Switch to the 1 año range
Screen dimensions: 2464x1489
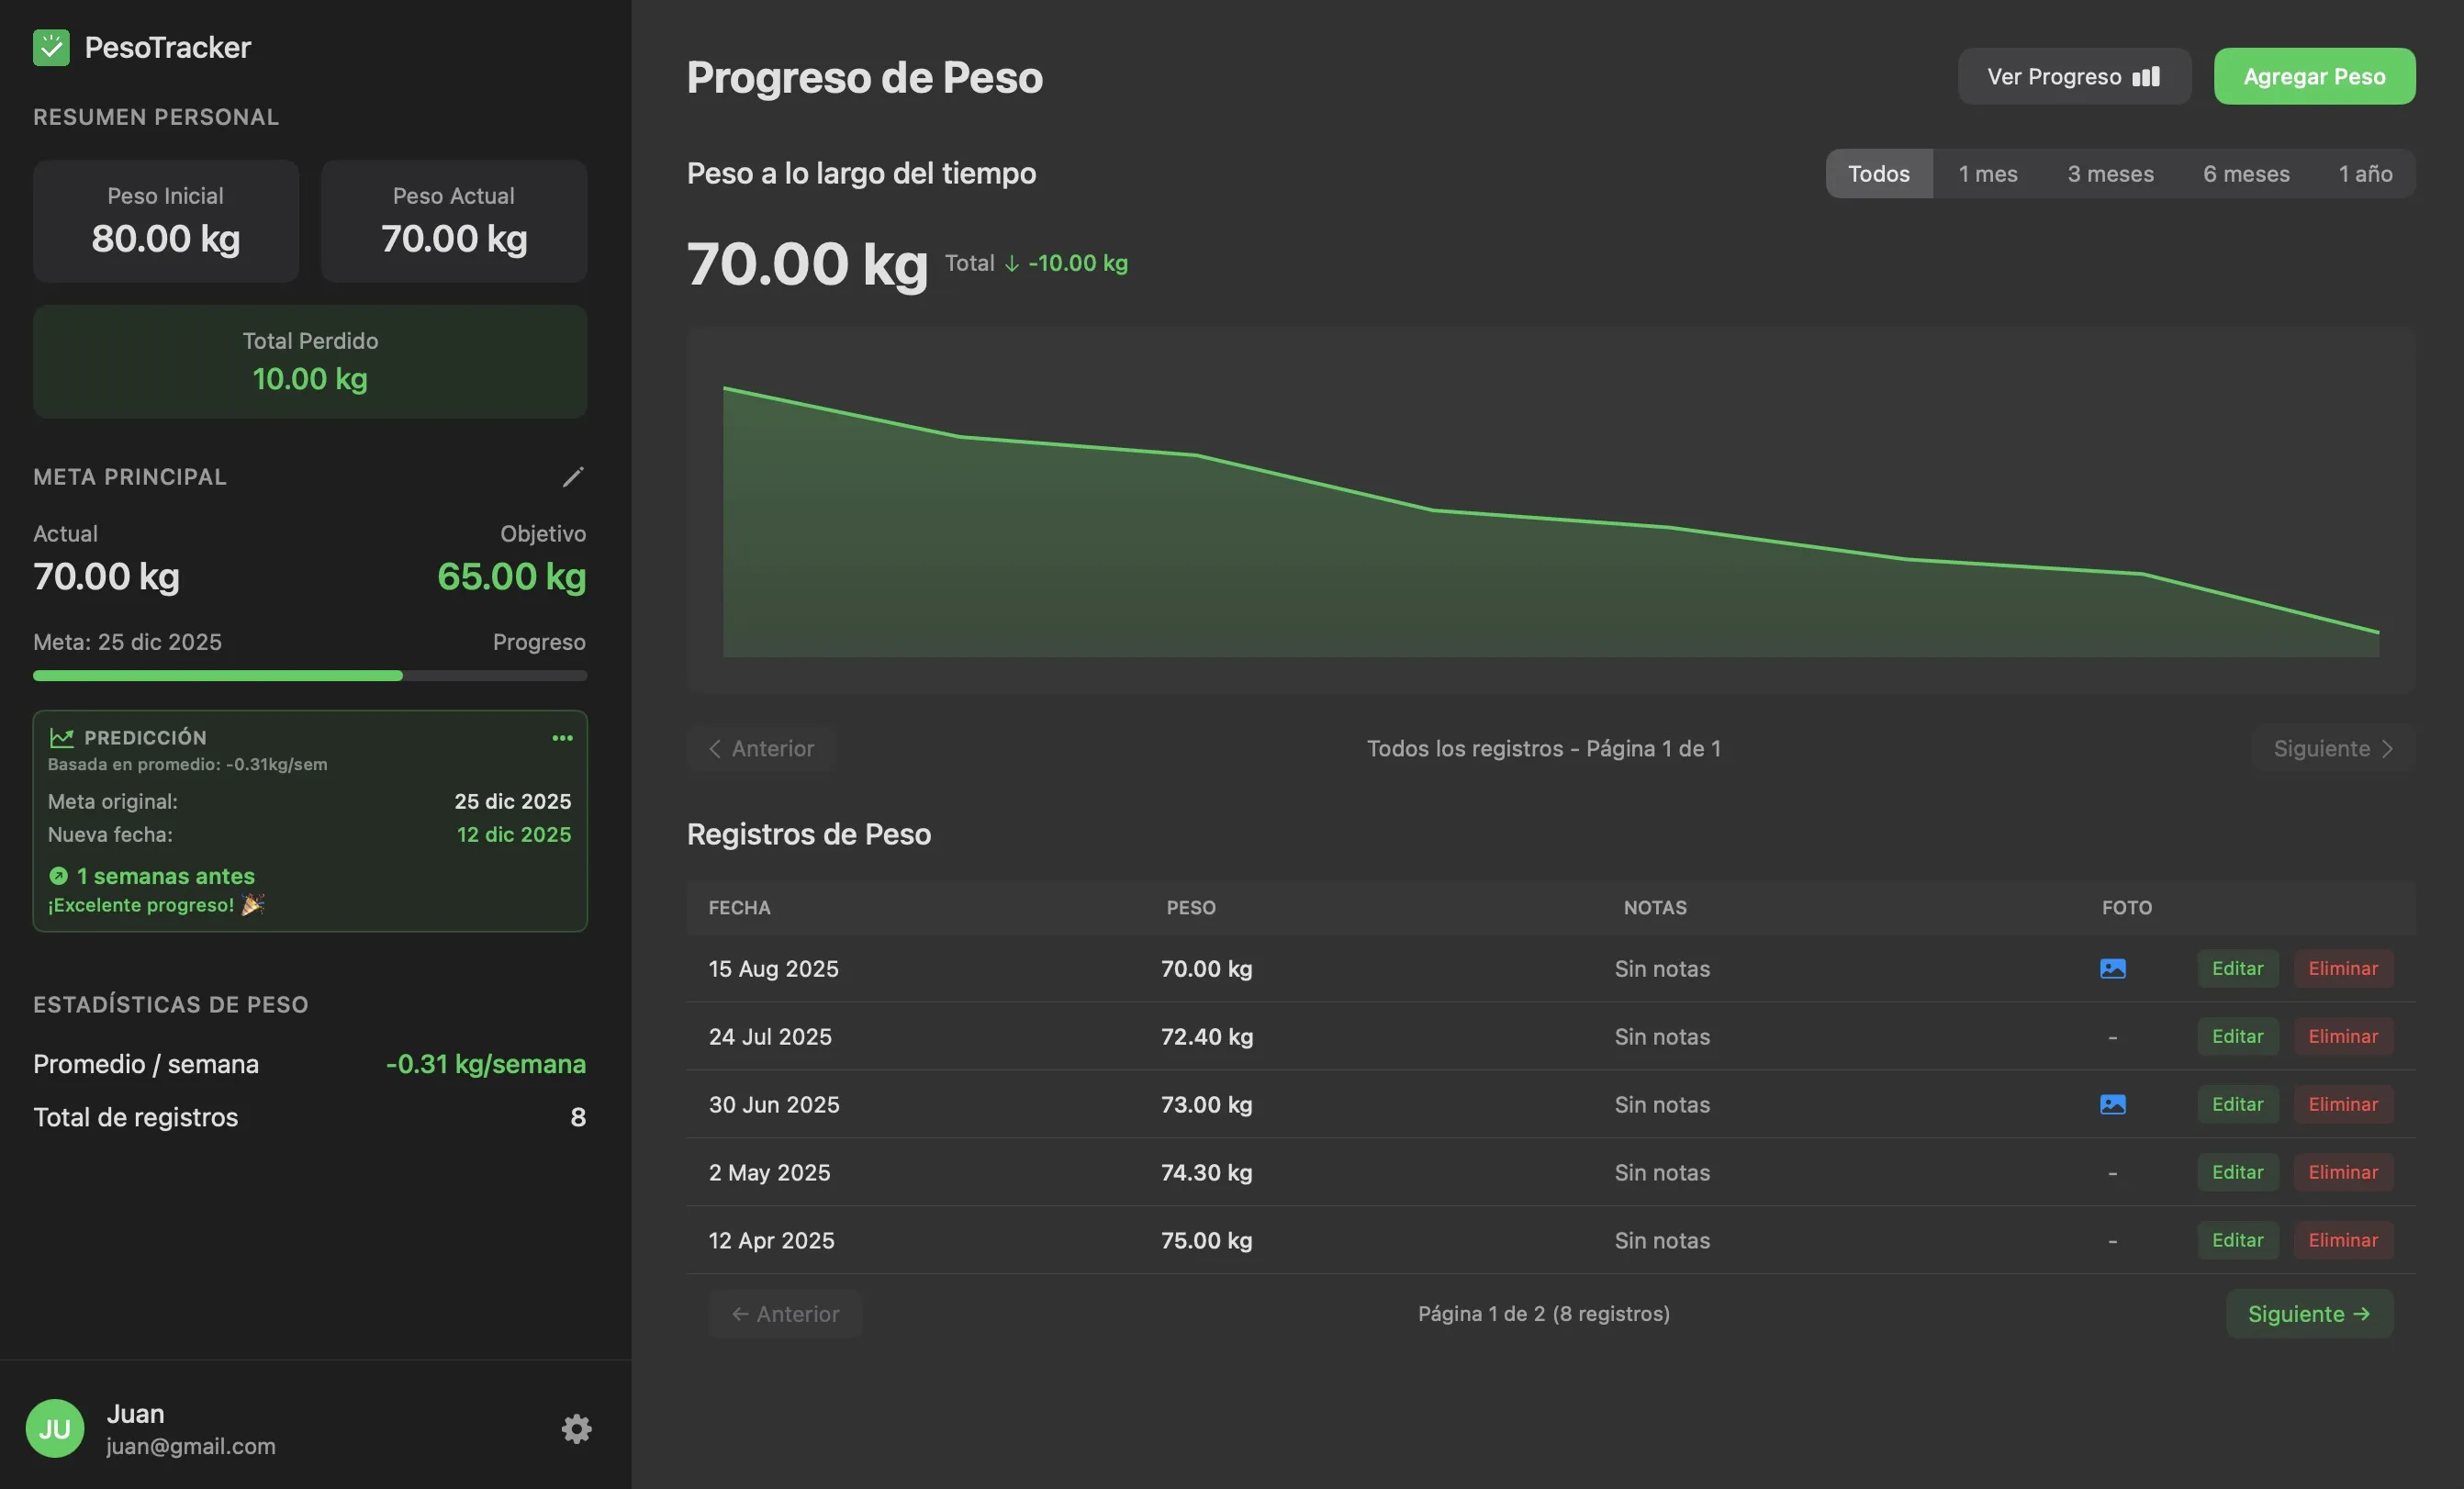coord(2365,173)
